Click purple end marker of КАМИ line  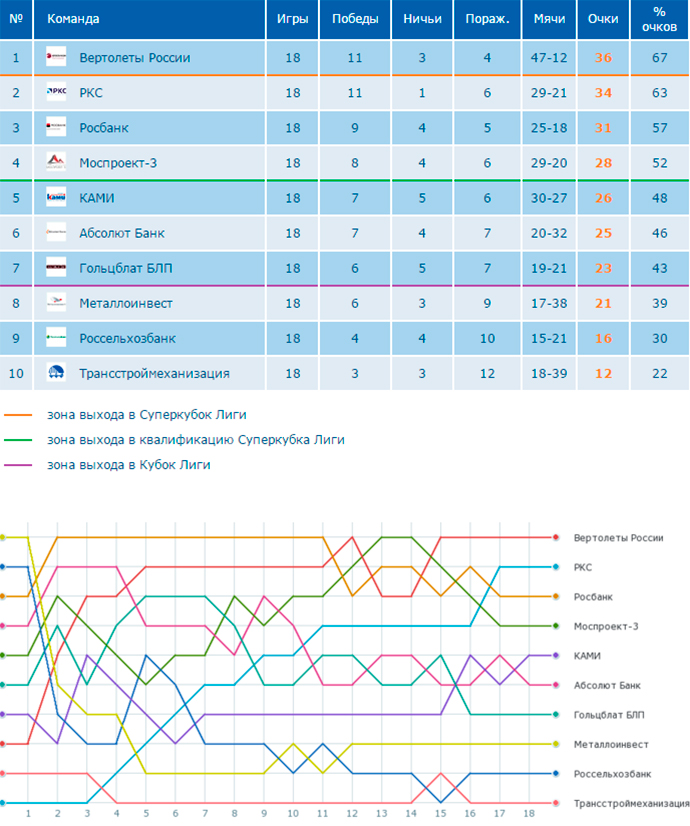click(556, 655)
